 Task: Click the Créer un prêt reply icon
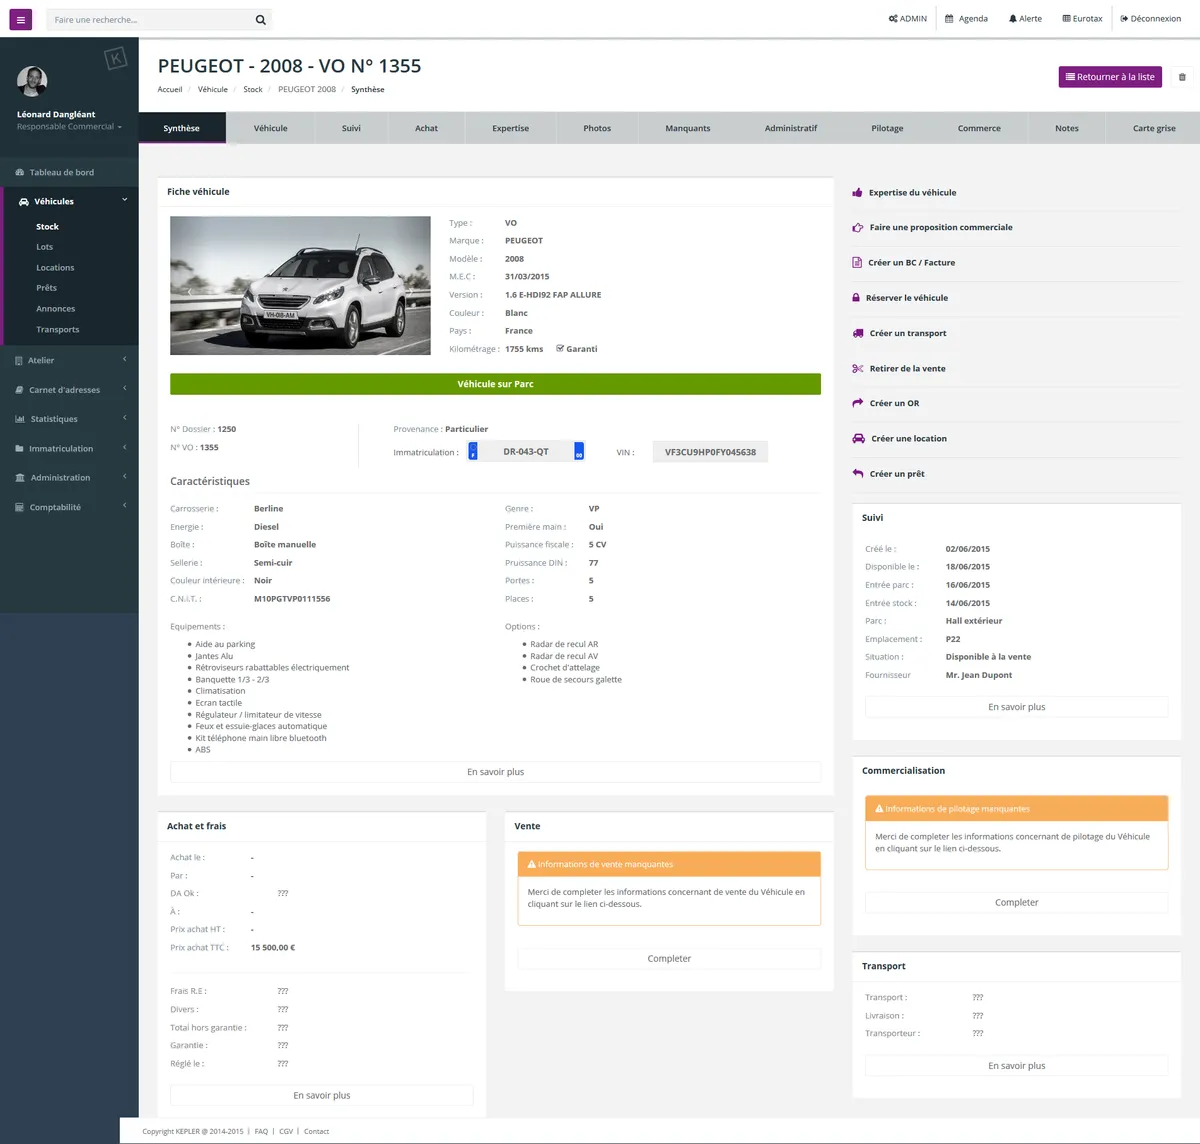[x=857, y=474]
